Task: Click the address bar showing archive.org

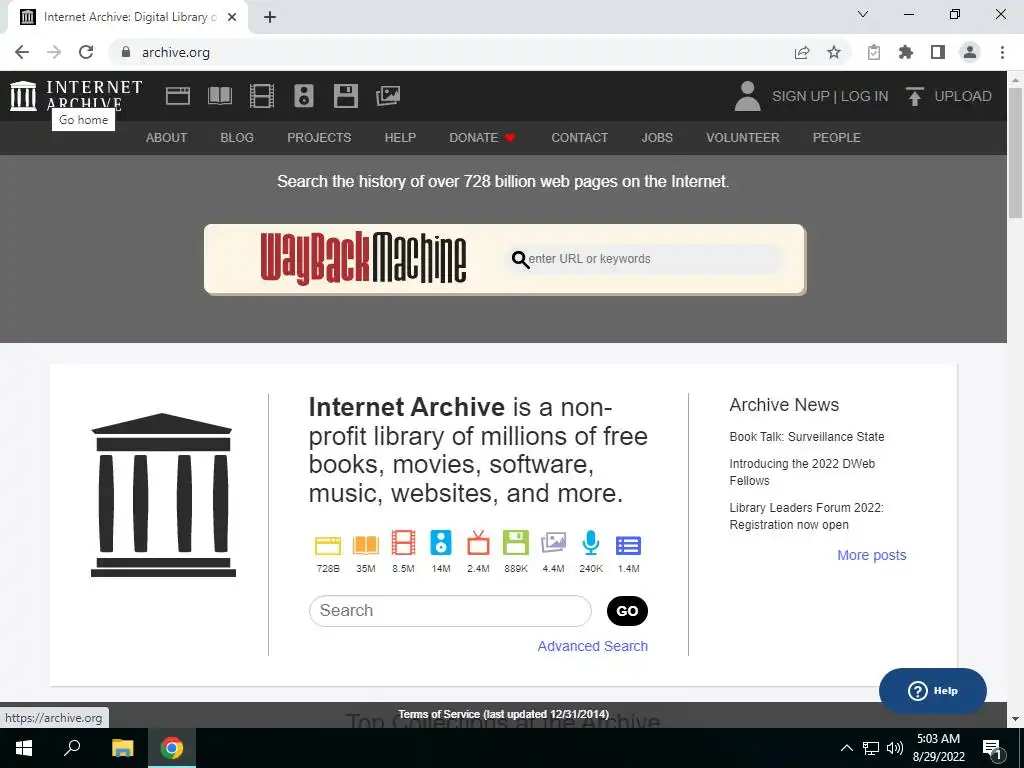Action: pyautogui.click(x=451, y=52)
